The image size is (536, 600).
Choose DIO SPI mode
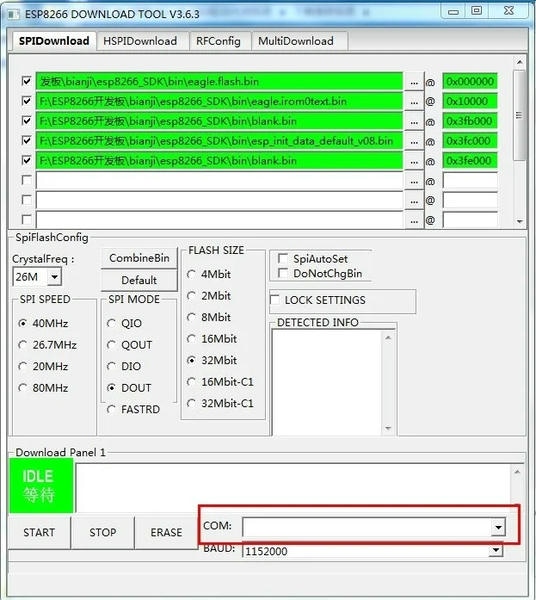[111, 366]
